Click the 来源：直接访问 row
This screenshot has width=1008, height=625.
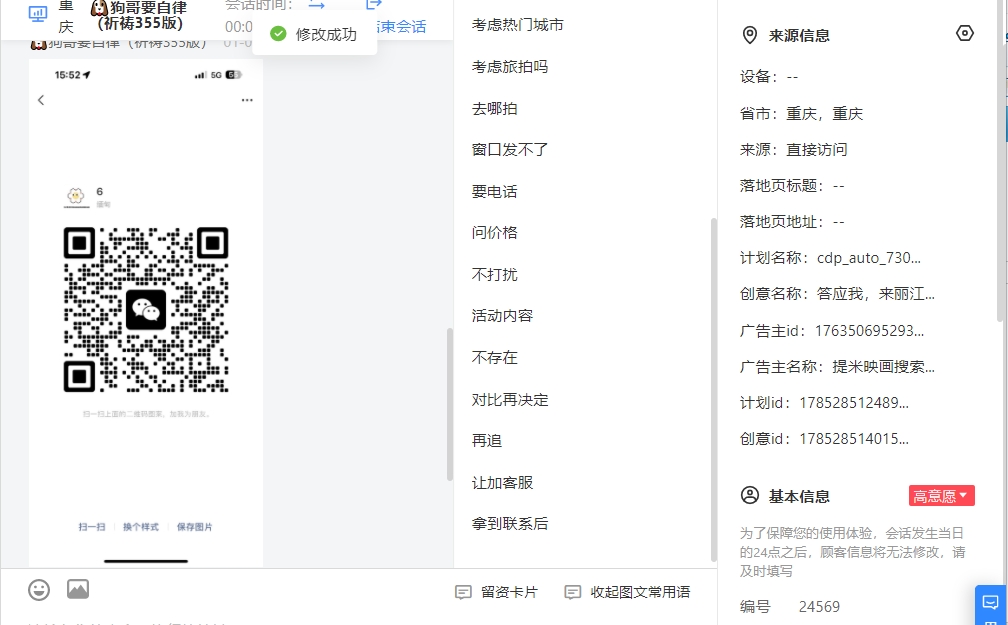pos(793,150)
